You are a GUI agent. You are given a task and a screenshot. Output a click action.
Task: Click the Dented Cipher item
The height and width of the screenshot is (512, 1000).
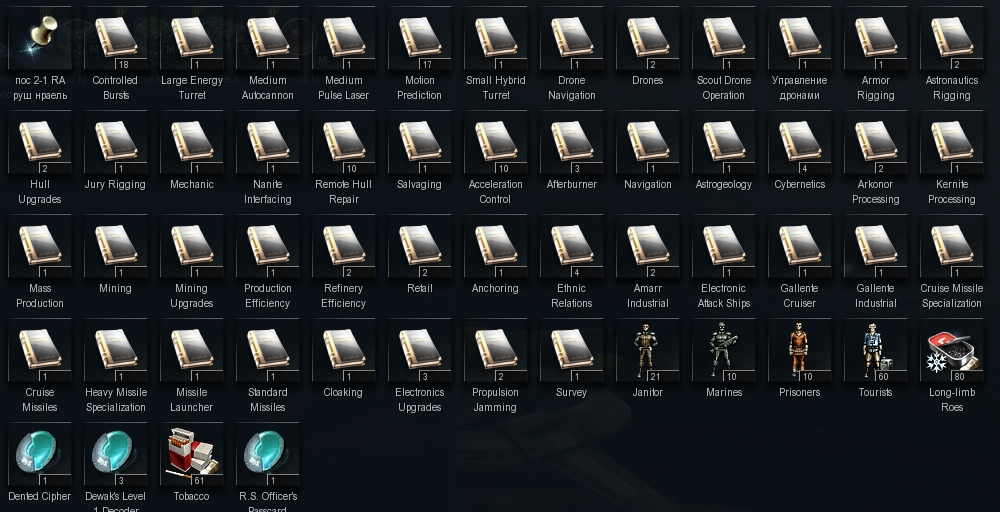point(40,453)
